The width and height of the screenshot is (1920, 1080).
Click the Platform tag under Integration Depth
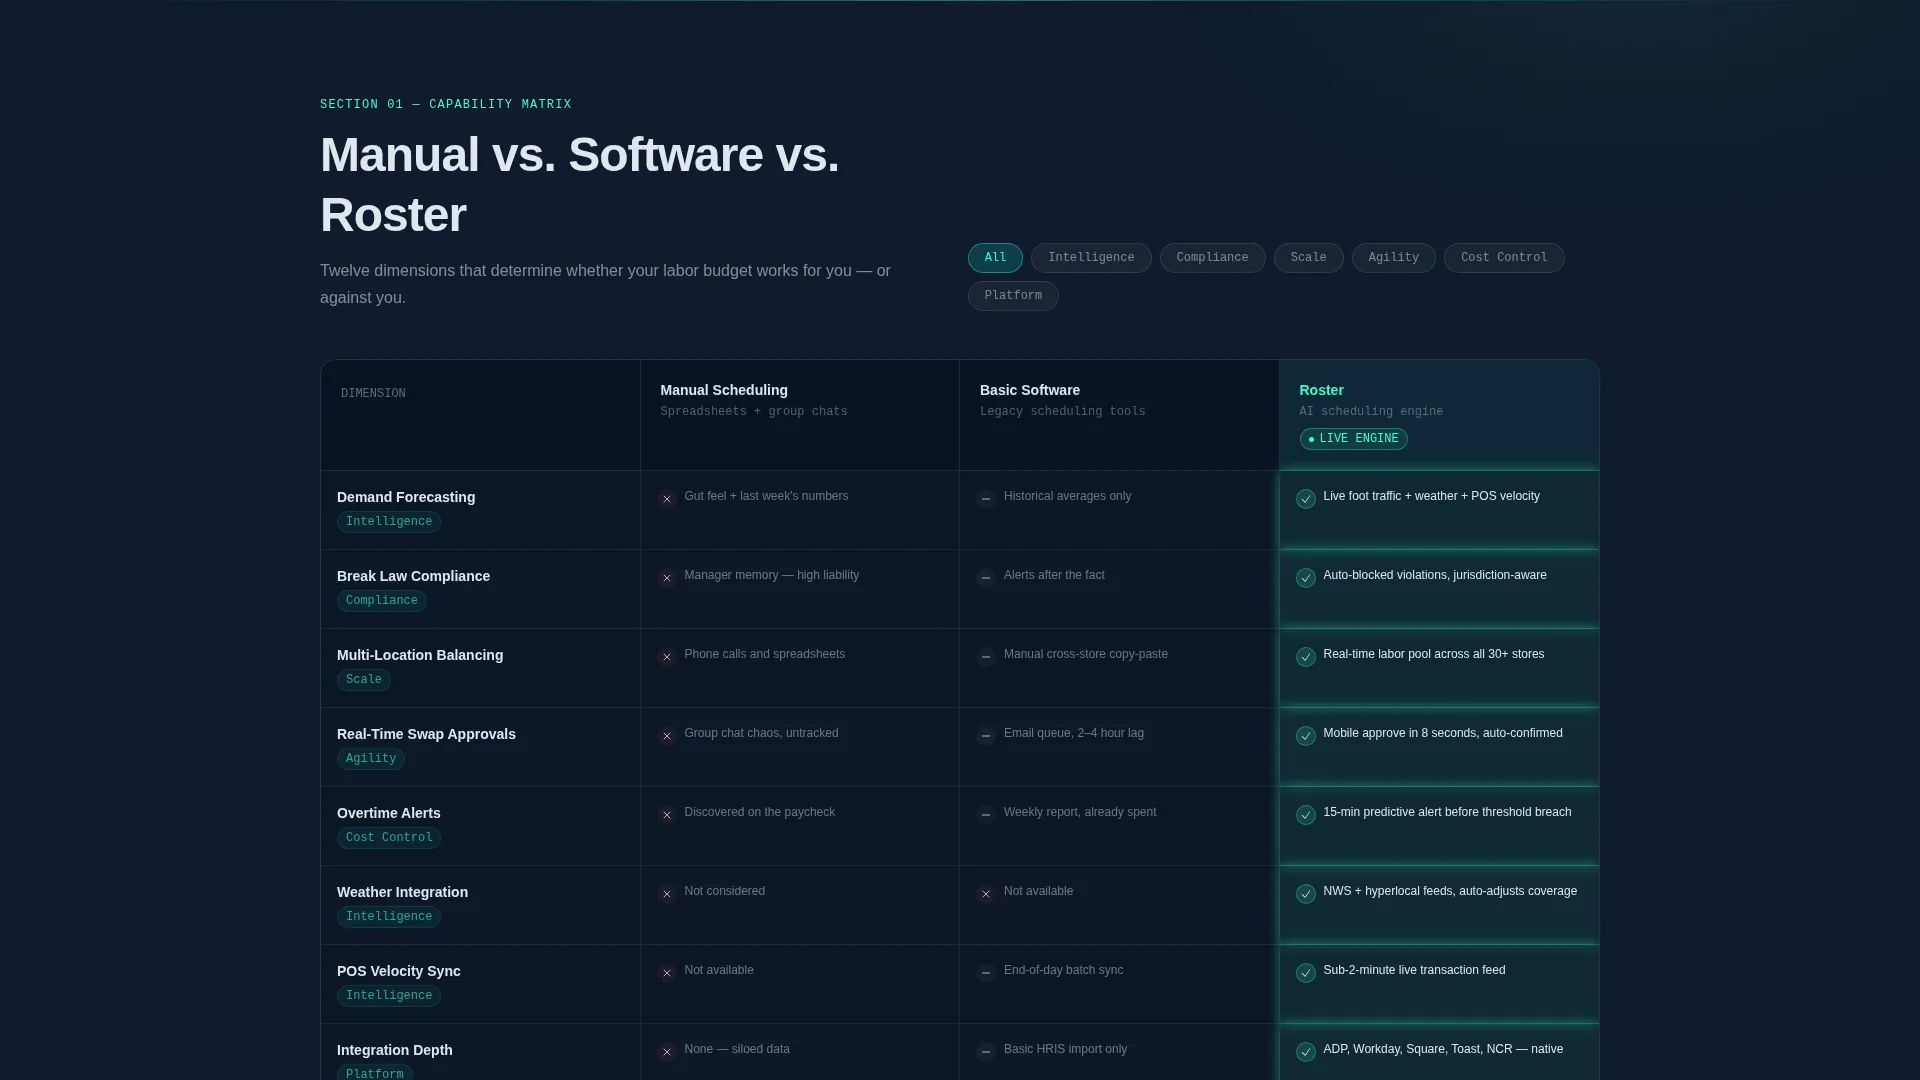pos(375,1074)
